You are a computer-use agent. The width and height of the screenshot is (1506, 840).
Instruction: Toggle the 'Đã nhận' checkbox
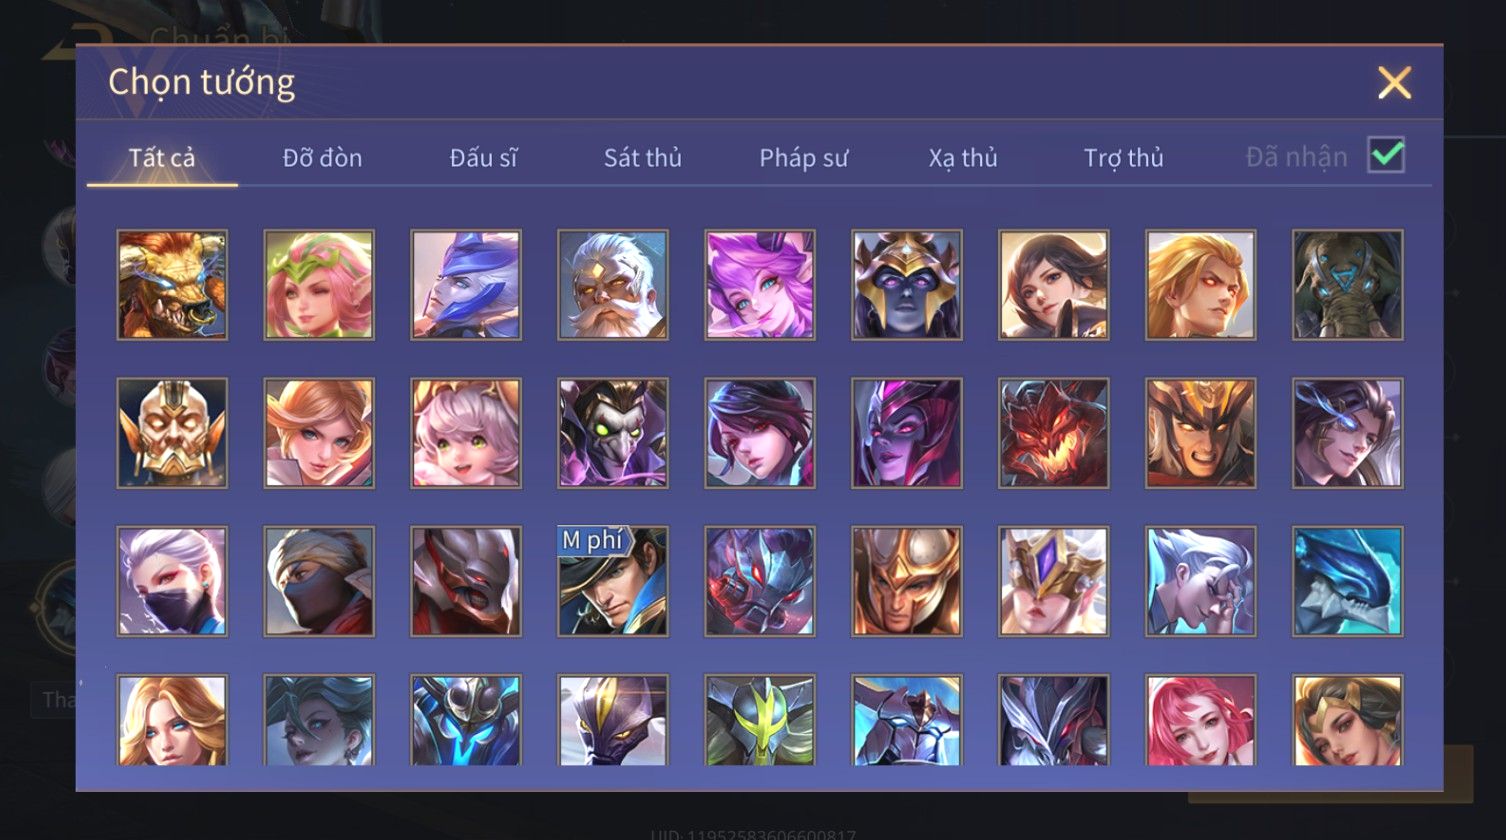pyautogui.click(x=1386, y=155)
